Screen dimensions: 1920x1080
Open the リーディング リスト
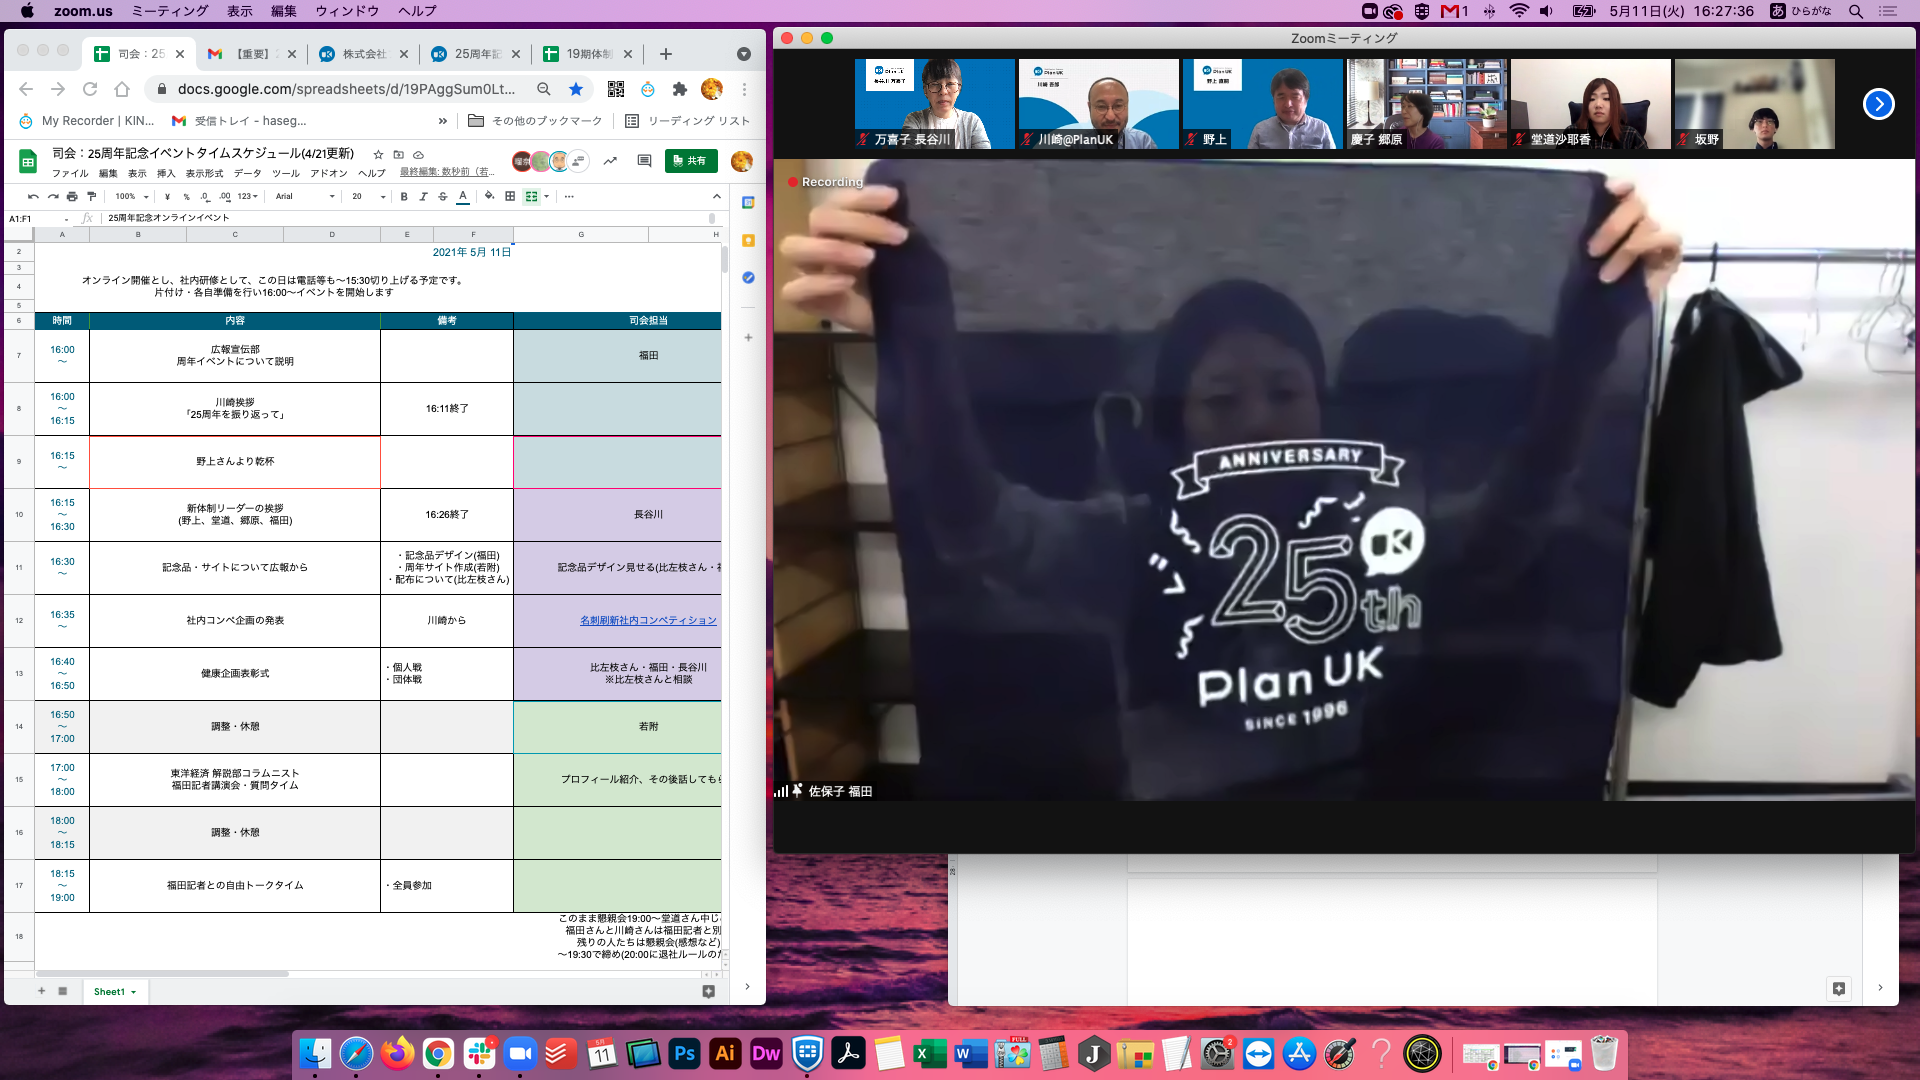687,121
